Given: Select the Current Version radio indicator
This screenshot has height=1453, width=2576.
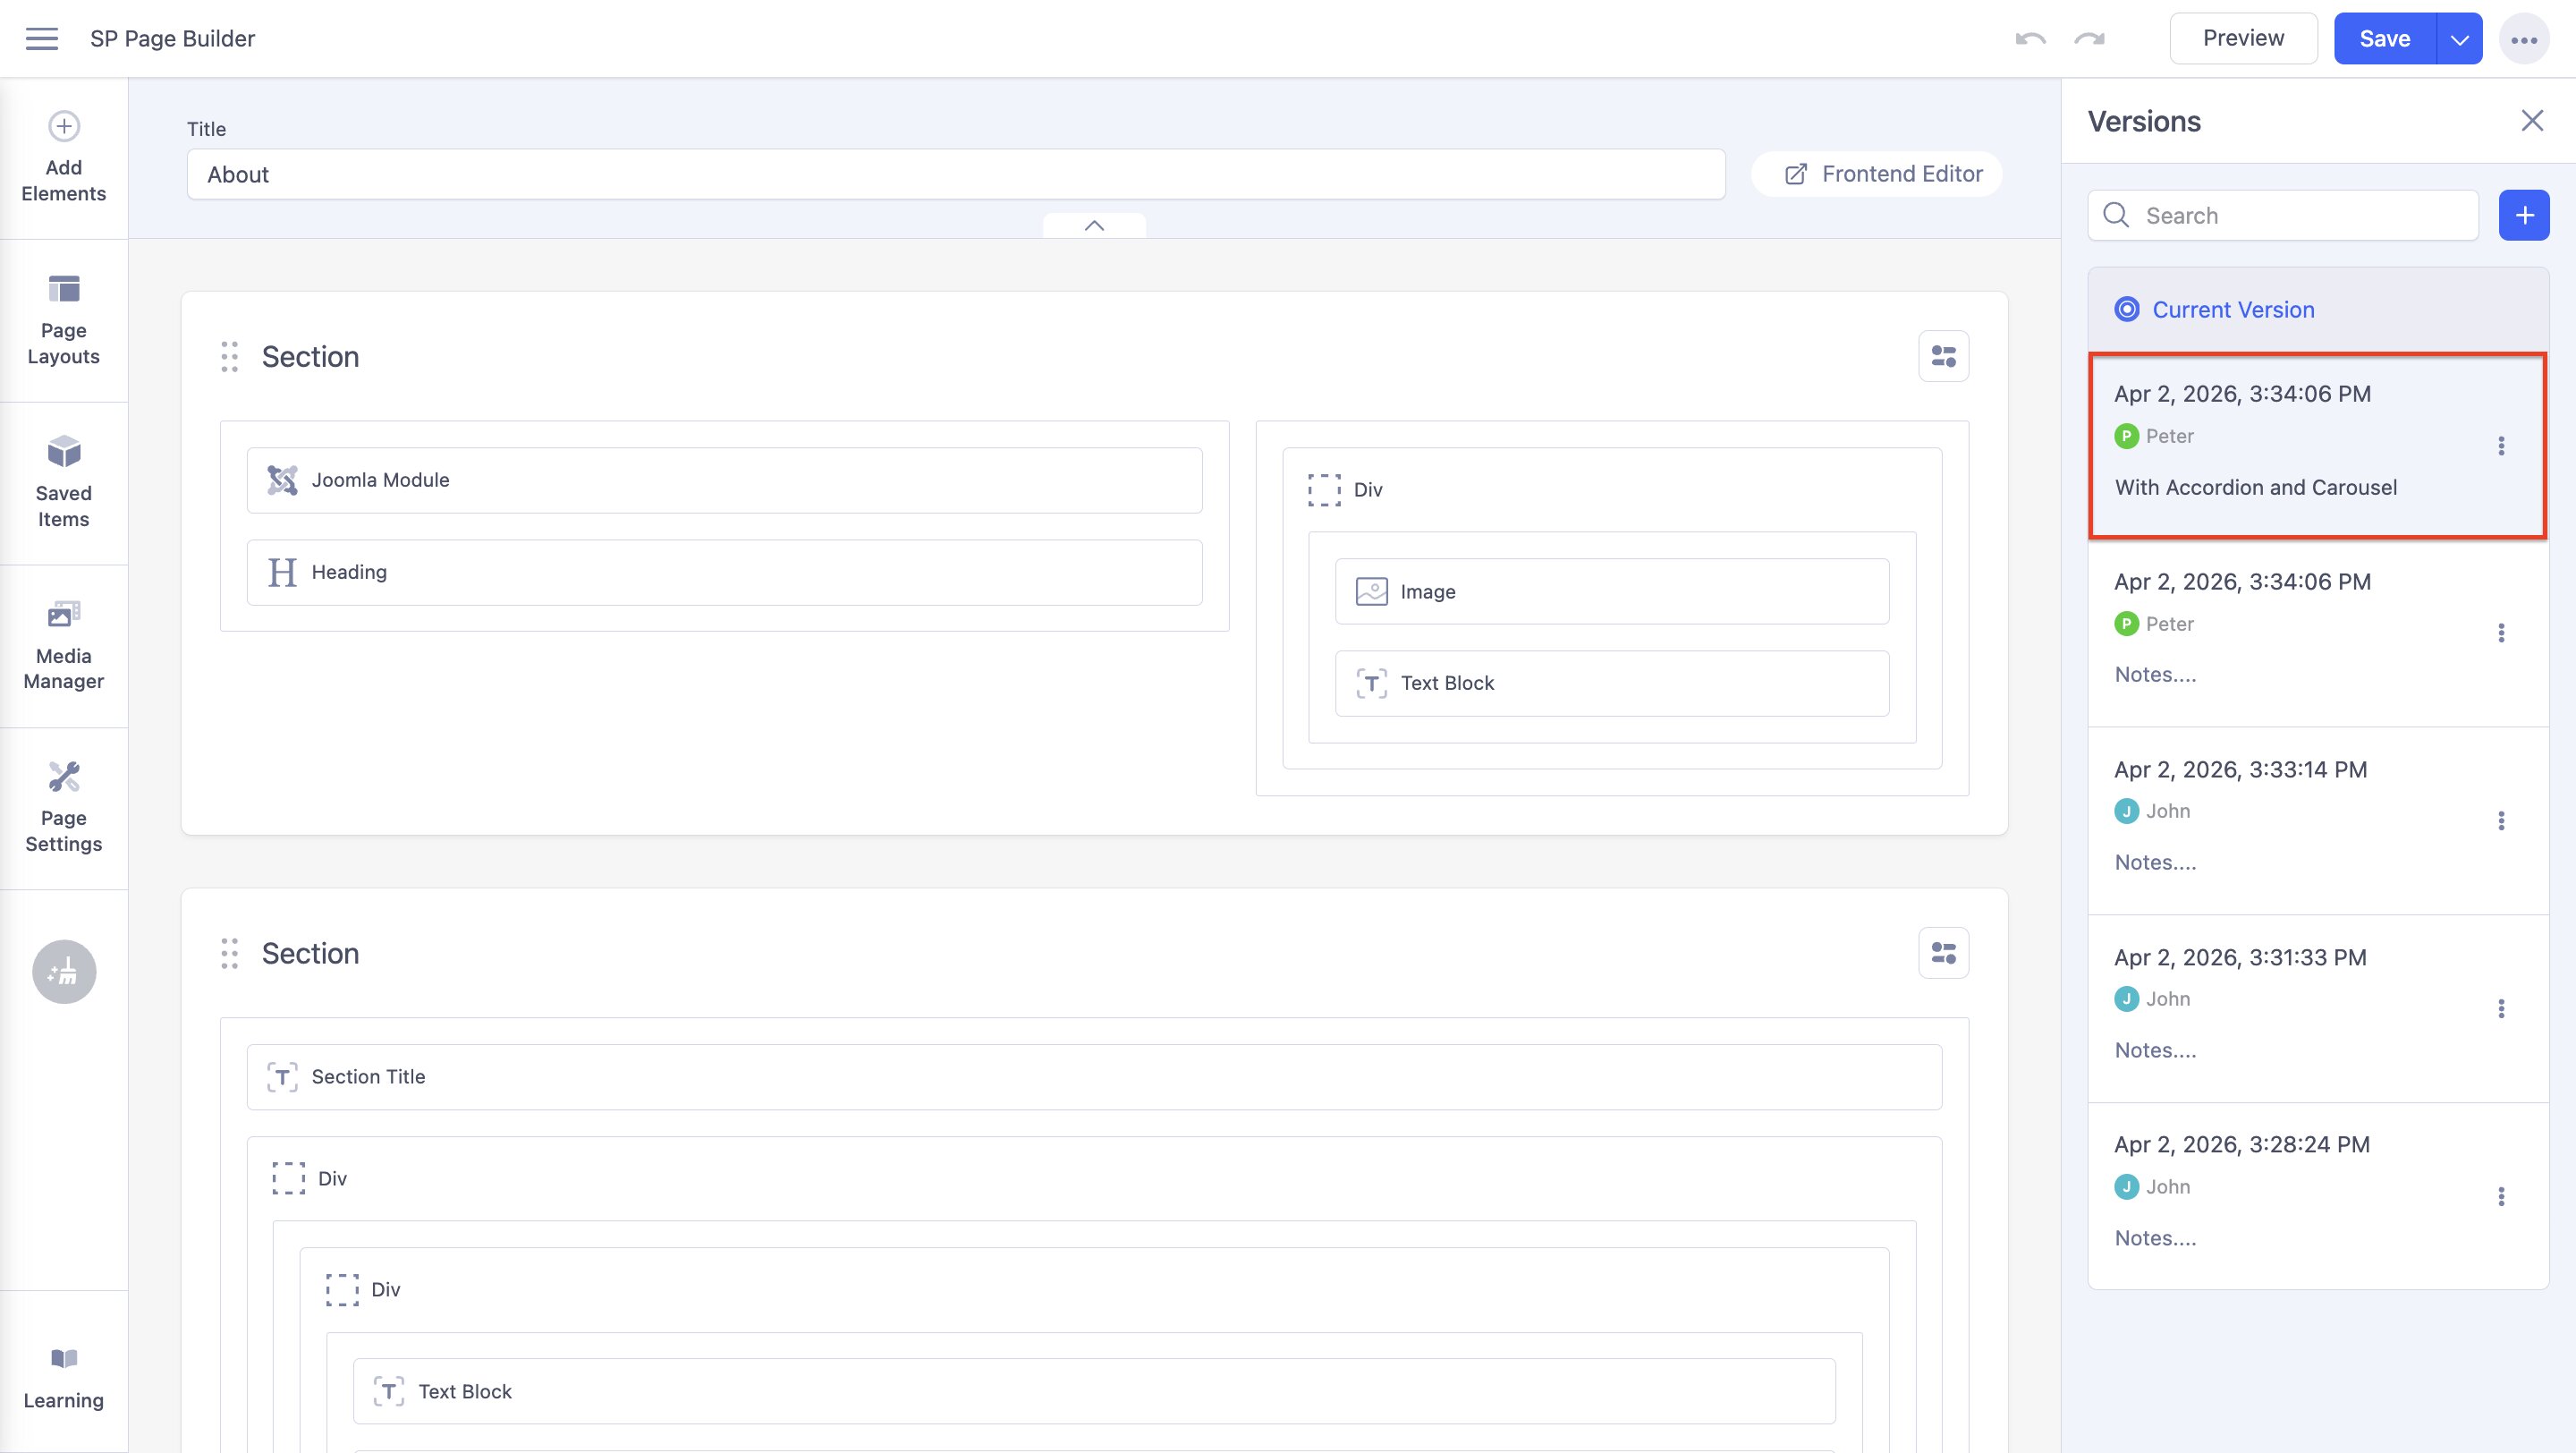Looking at the screenshot, I should coord(2127,310).
